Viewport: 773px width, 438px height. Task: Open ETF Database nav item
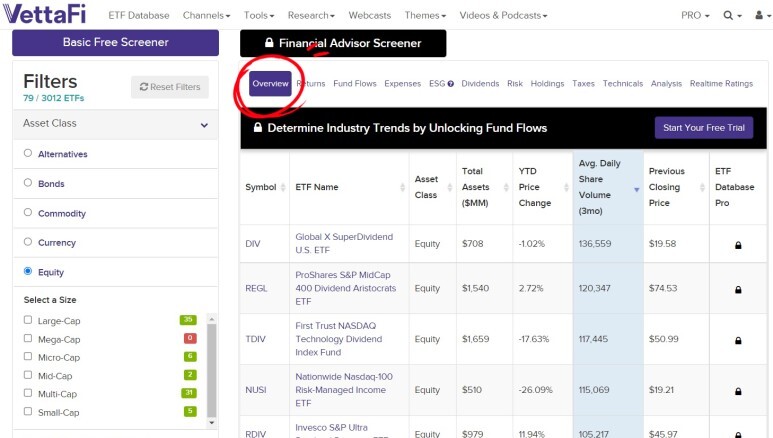coord(139,15)
